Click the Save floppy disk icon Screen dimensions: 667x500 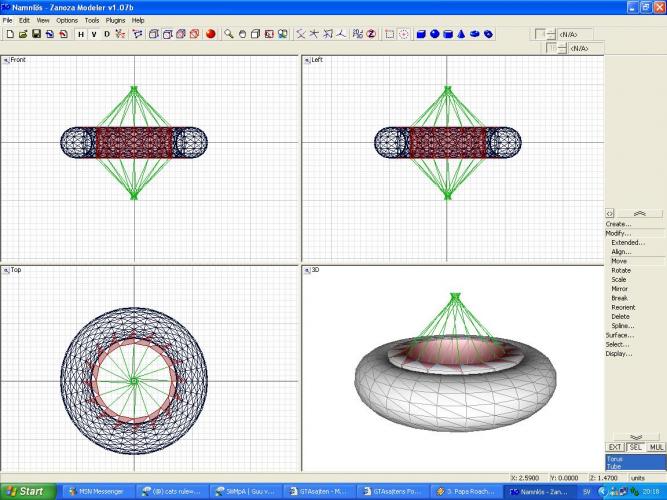coord(36,34)
